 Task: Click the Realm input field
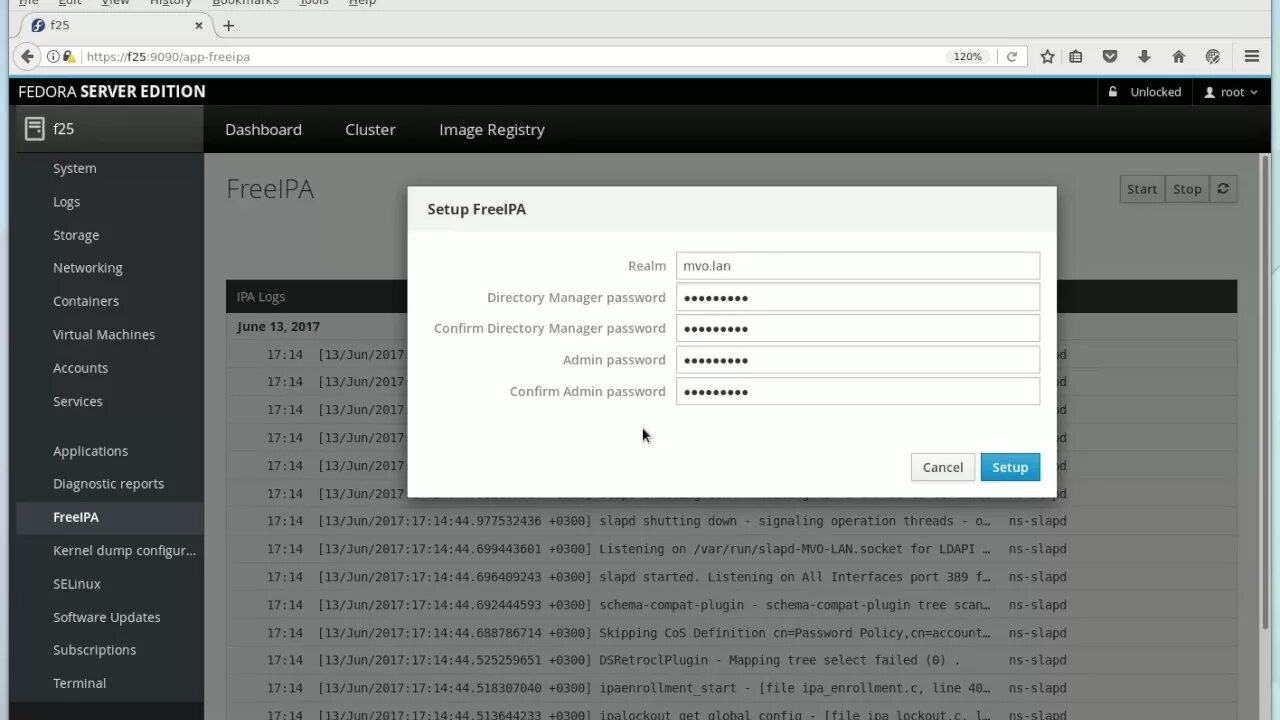point(858,266)
